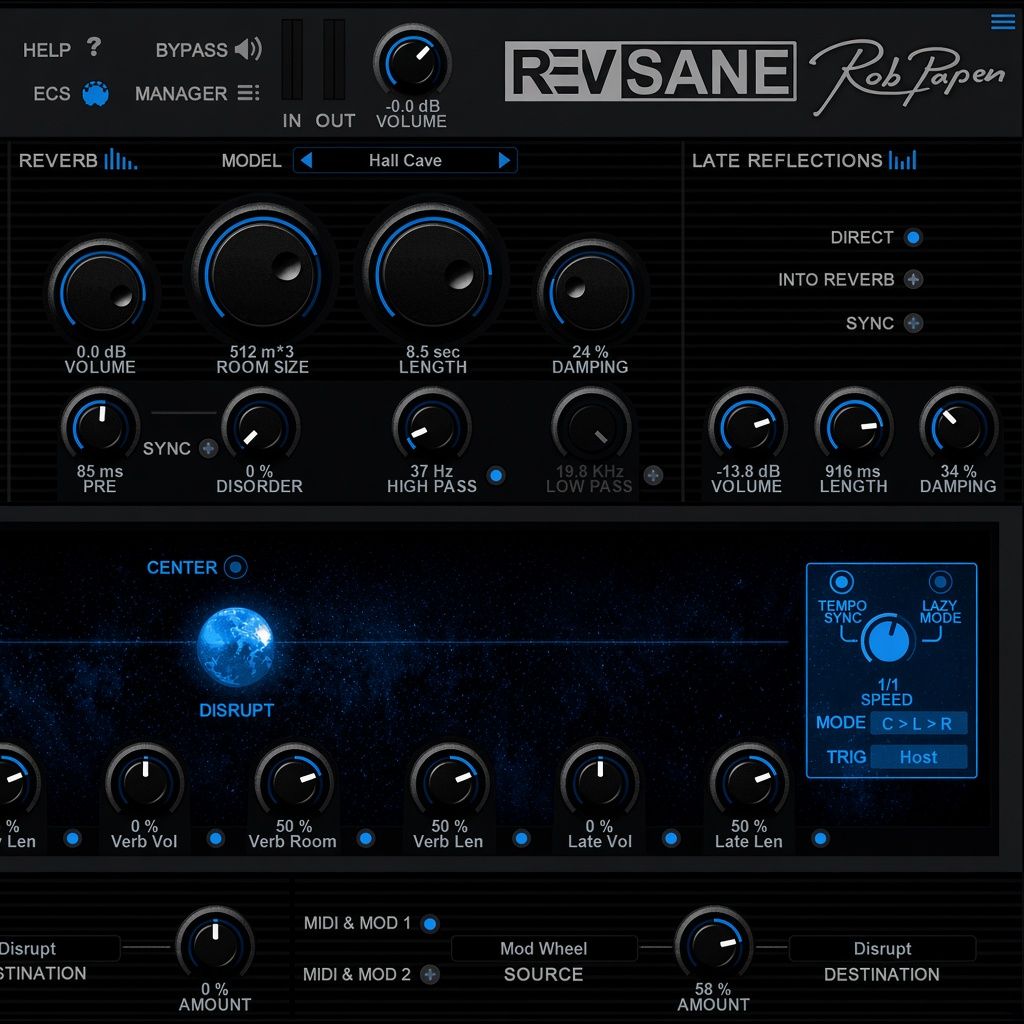Screen dimensions: 1024x1024
Task: Enable Lazy Mode toggle
Action: click(x=940, y=581)
